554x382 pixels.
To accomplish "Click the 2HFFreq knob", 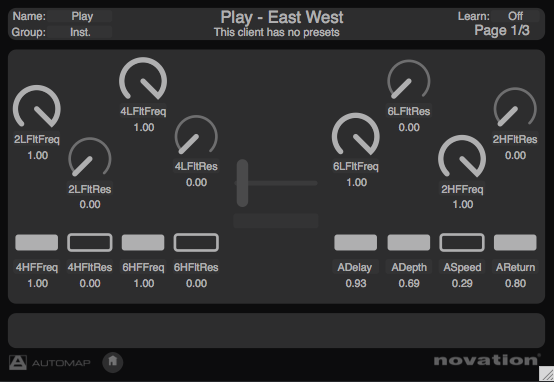I will click(462, 157).
